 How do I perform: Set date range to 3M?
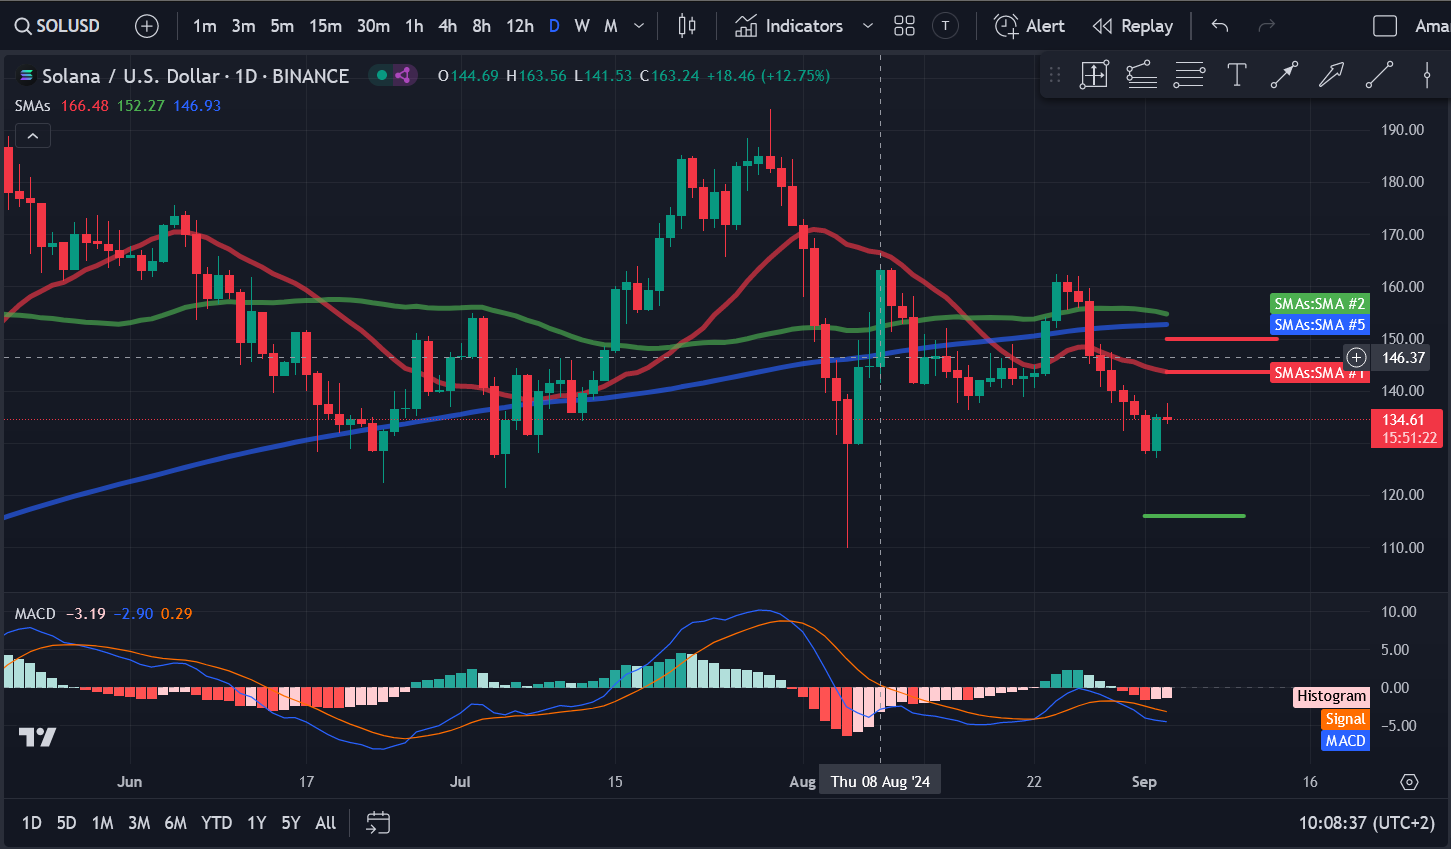(x=139, y=823)
